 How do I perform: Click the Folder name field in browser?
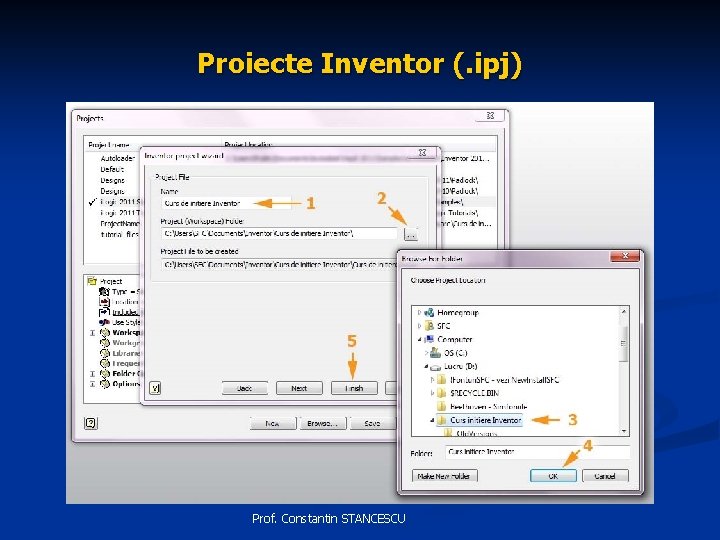[537, 452]
